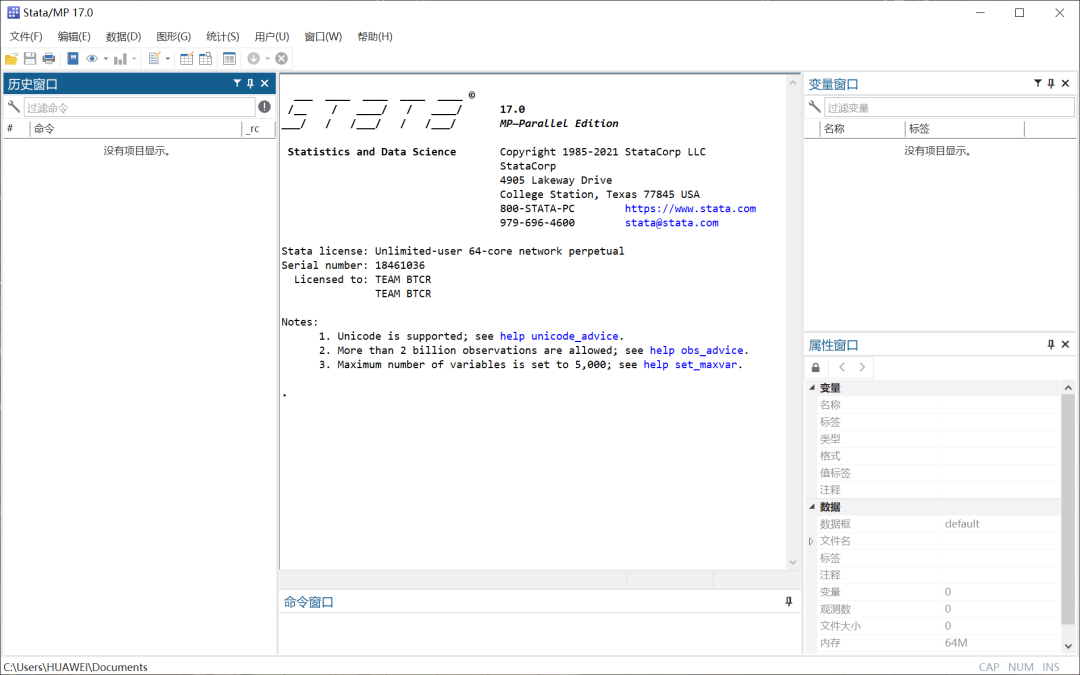This screenshot has width=1080, height=675.
Task: Click the next variable arrow in 属性窗口
Action: [862, 367]
